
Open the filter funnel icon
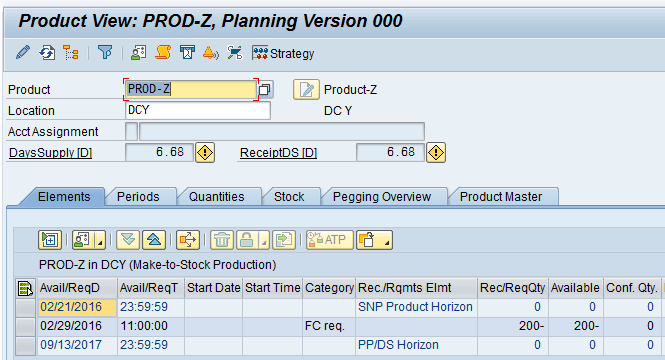click(105, 53)
